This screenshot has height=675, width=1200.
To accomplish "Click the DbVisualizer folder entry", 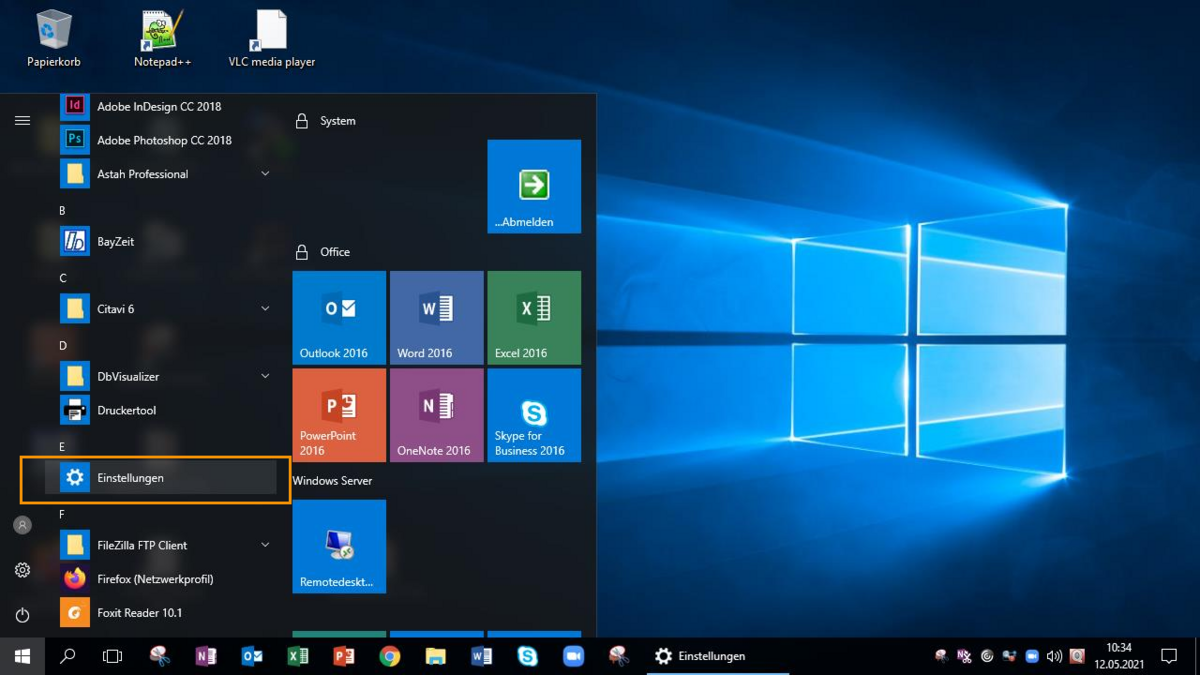I will [161, 376].
